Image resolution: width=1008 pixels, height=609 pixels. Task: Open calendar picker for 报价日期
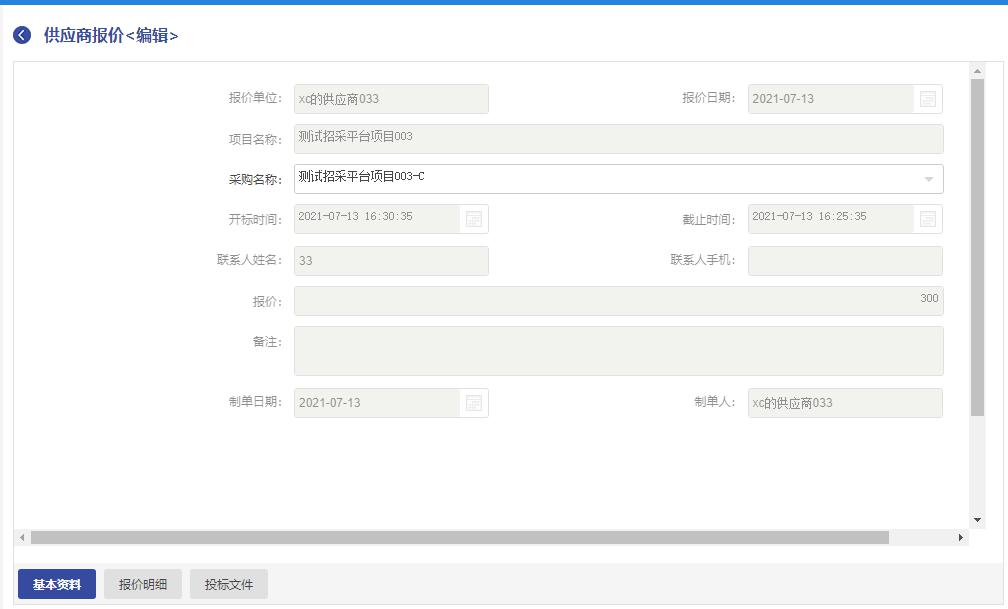point(928,99)
